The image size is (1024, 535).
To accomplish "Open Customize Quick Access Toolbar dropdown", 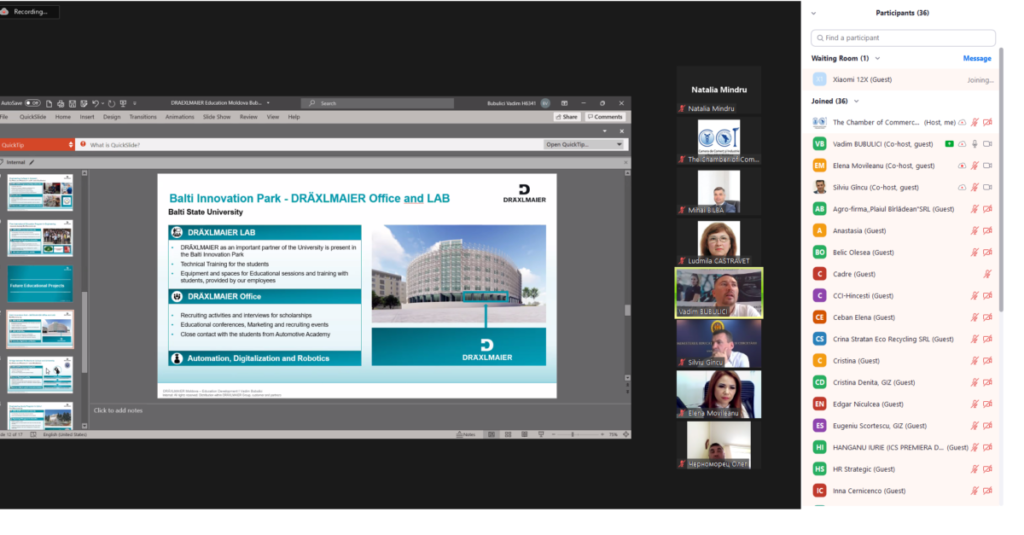I will [135, 103].
